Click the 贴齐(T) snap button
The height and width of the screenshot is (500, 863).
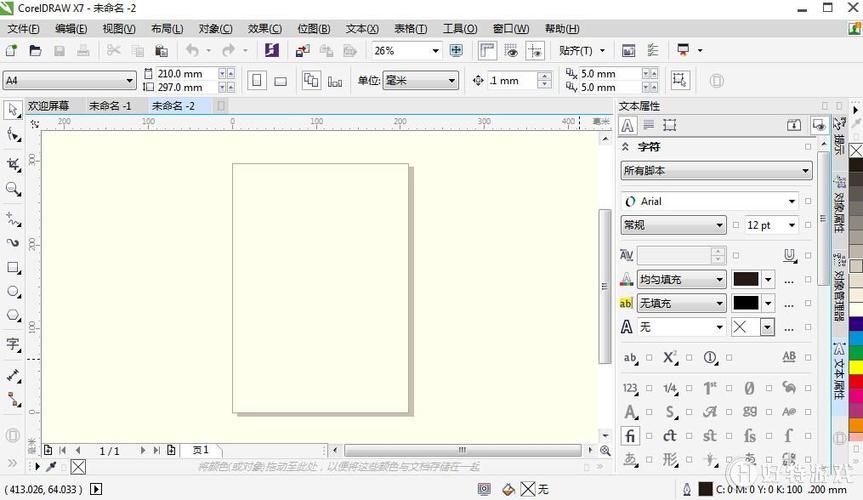coord(582,50)
